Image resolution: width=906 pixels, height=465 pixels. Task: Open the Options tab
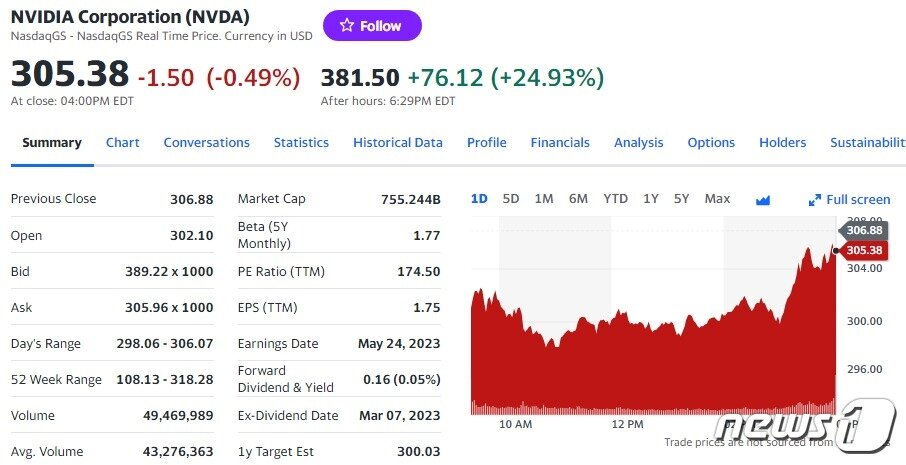pos(711,143)
